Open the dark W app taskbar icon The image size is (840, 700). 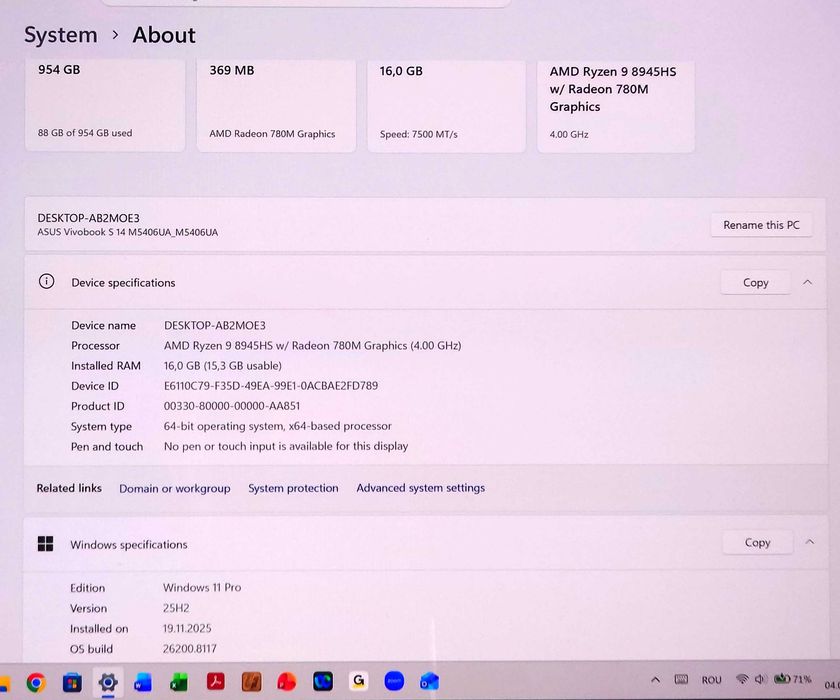pos(322,682)
